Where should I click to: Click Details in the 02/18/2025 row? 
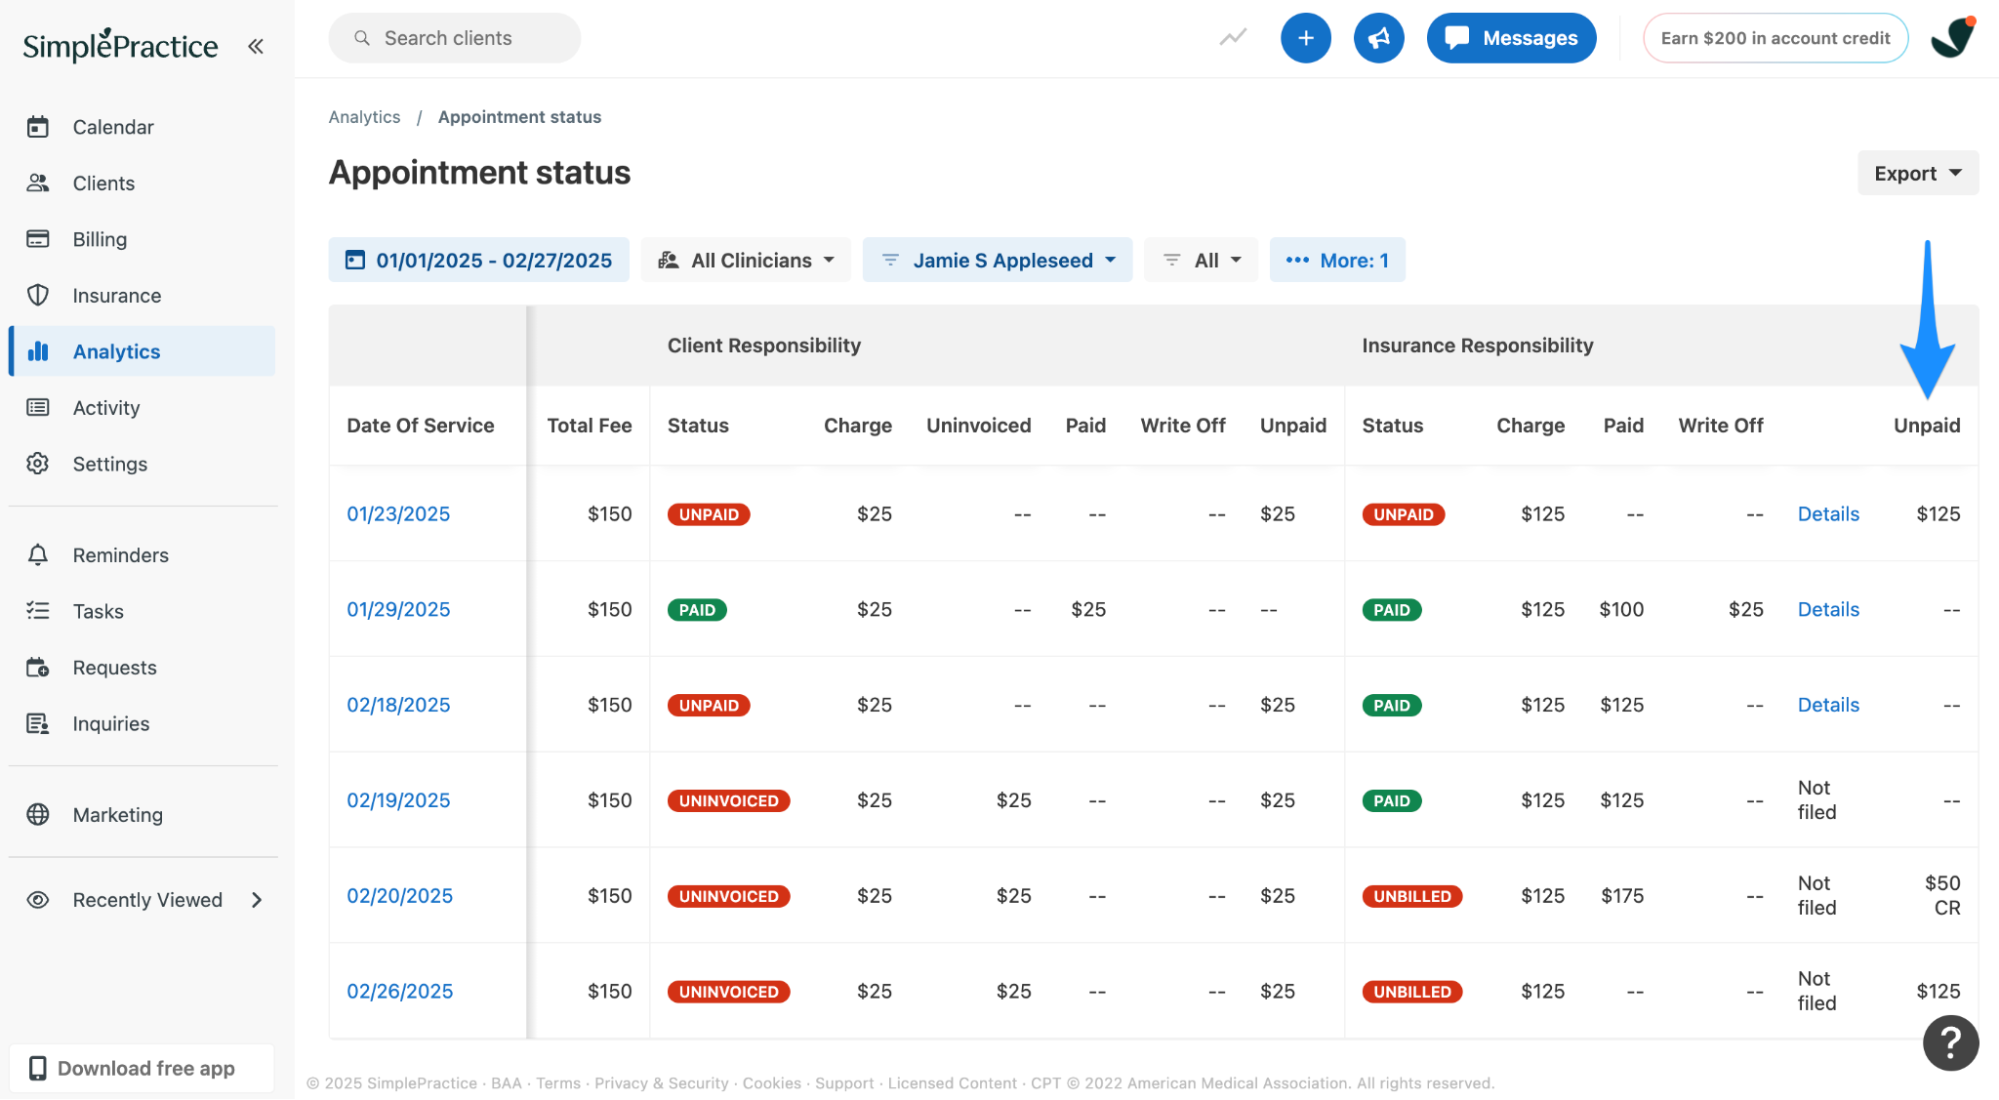[x=1828, y=705]
